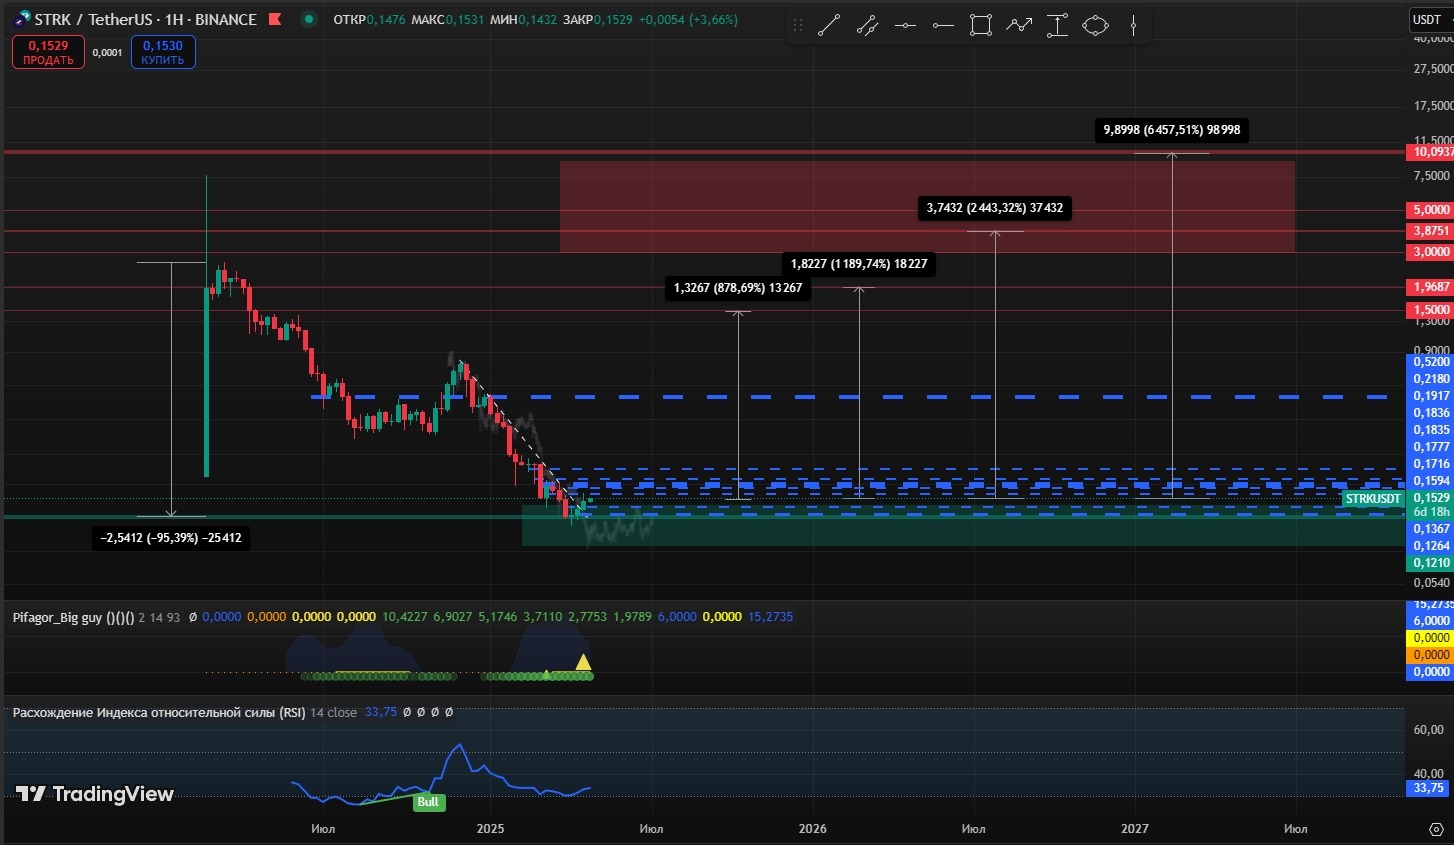Click the 2026 label on time axis
Viewport: 1454px width, 845px height.
(x=813, y=829)
